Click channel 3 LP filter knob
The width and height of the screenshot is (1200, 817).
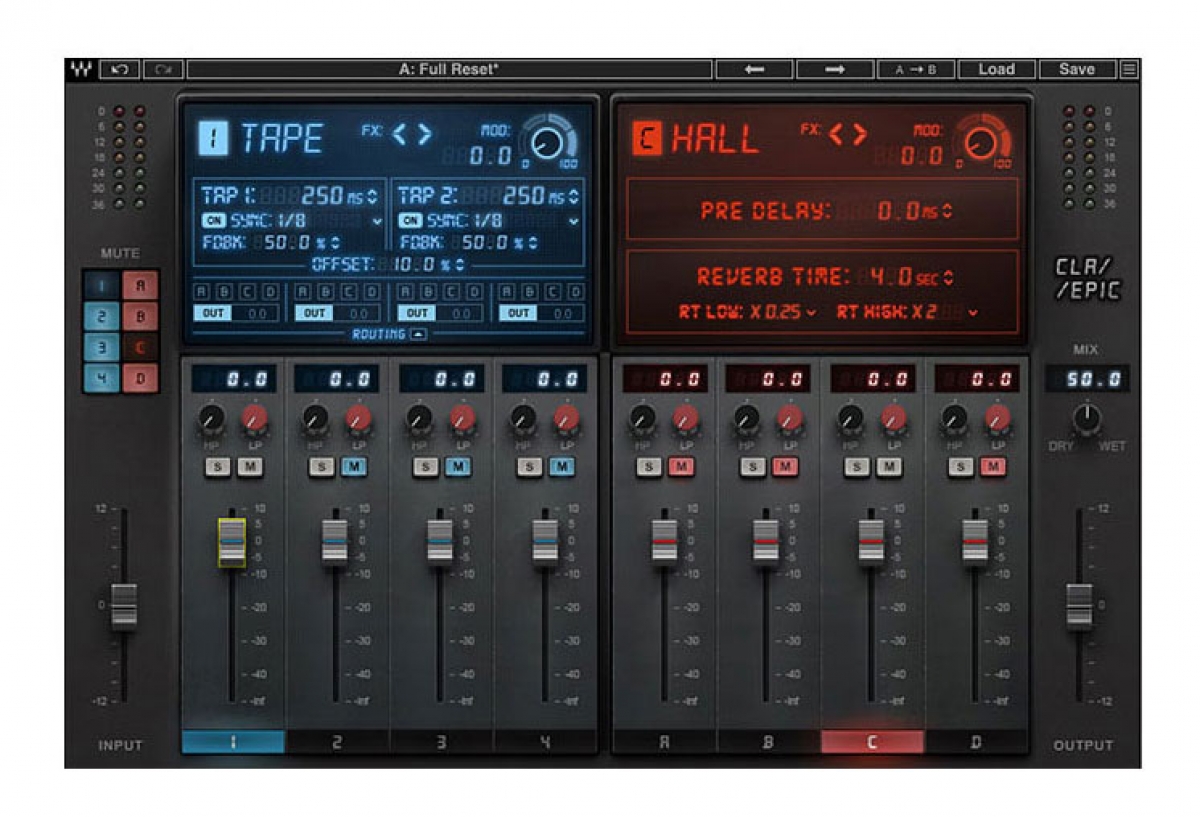462,419
